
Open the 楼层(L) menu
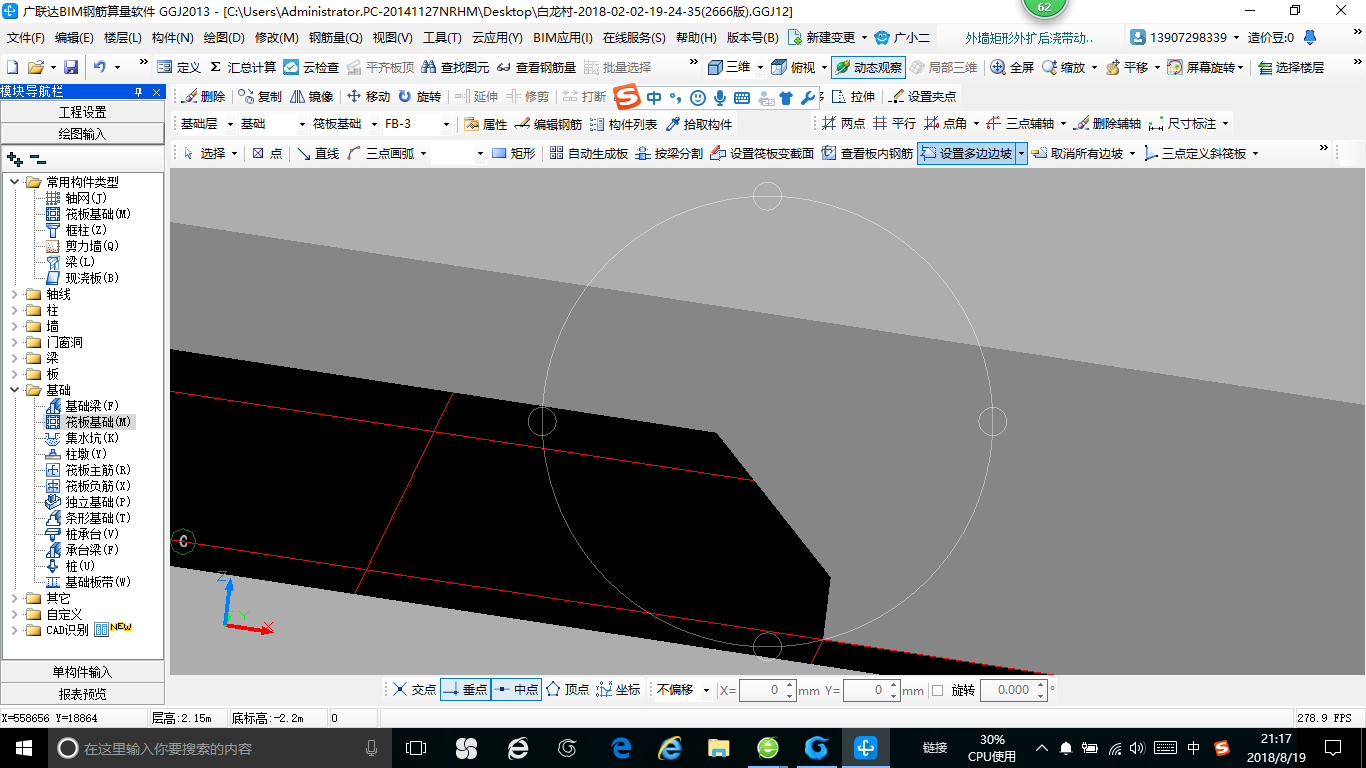[x=123, y=38]
